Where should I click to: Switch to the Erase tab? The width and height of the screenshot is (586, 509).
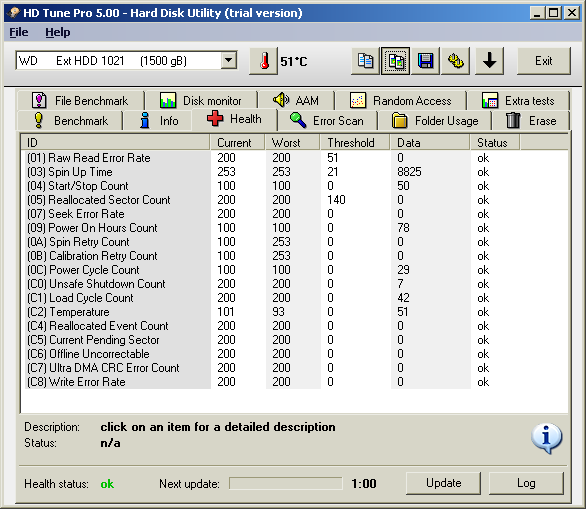click(x=531, y=121)
